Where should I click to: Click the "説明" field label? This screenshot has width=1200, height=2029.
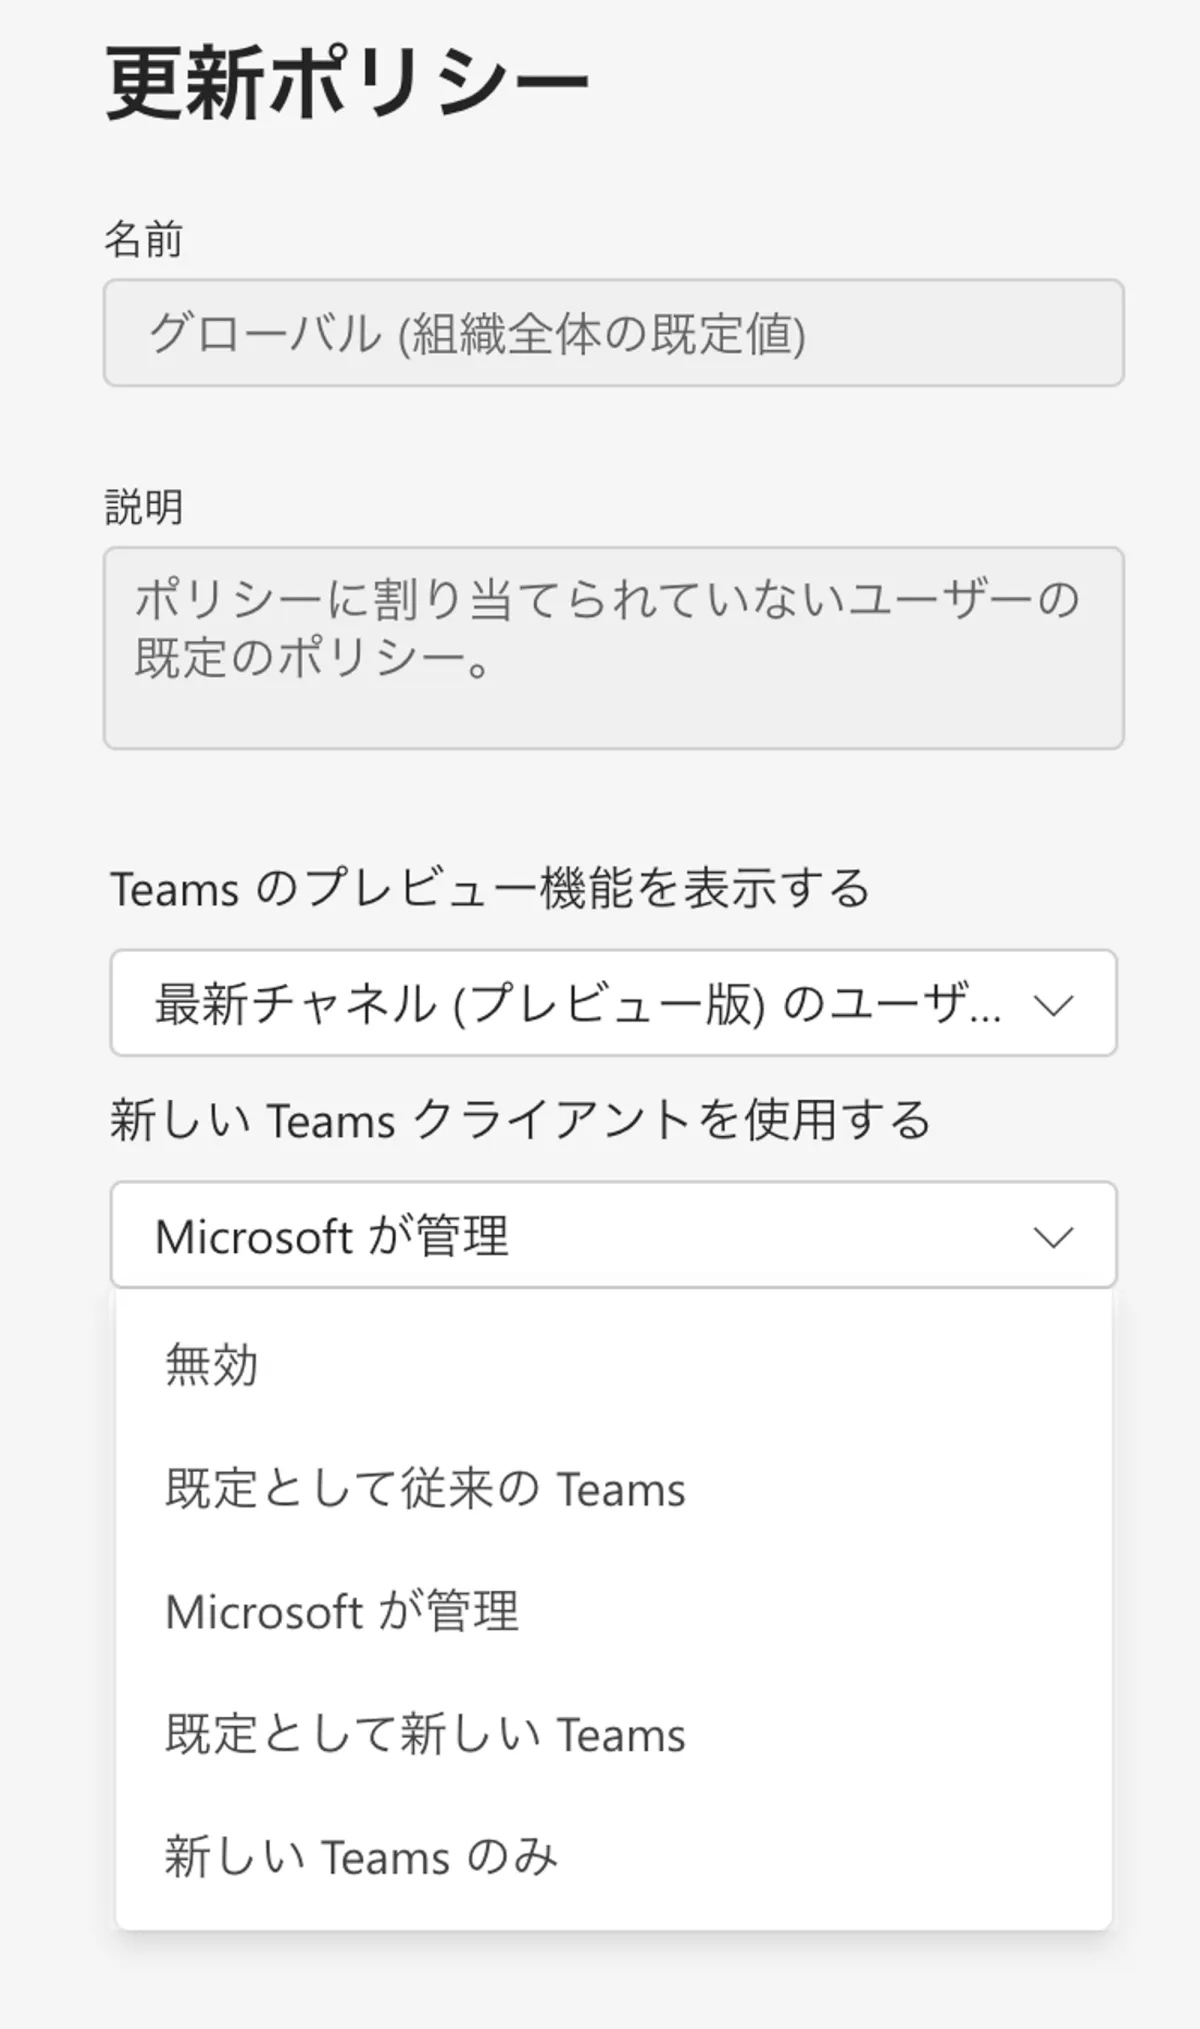coord(144,507)
